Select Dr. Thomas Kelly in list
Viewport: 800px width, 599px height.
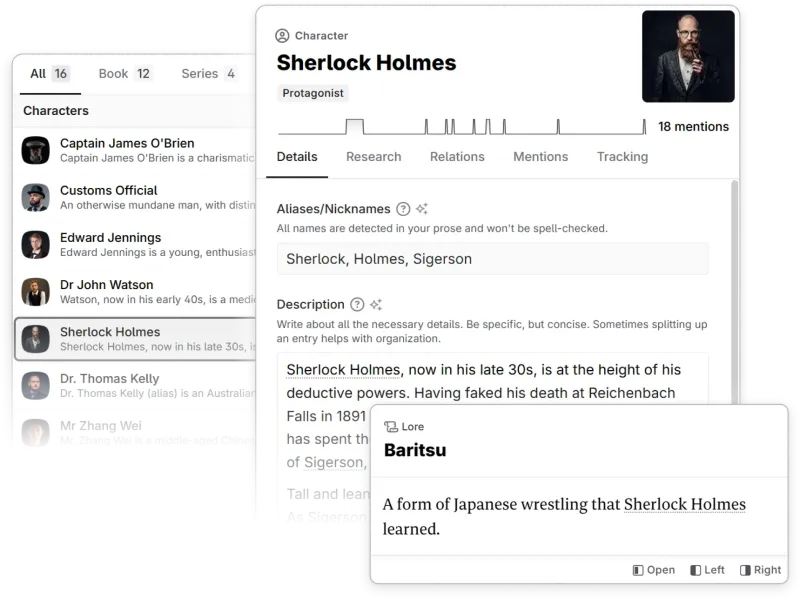pyautogui.click(x=135, y=386)
